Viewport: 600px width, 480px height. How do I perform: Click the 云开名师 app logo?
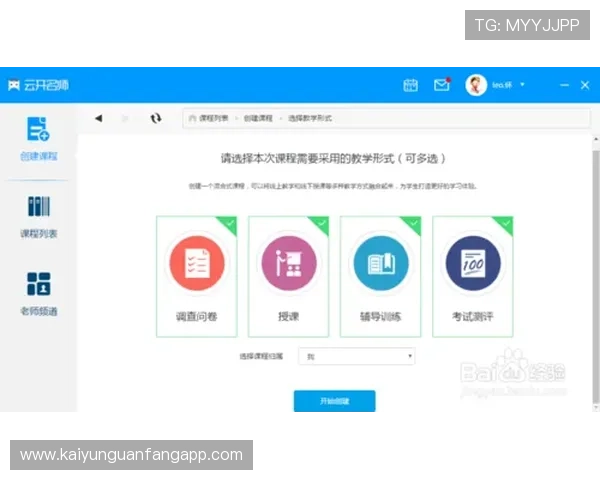(38, 85)
